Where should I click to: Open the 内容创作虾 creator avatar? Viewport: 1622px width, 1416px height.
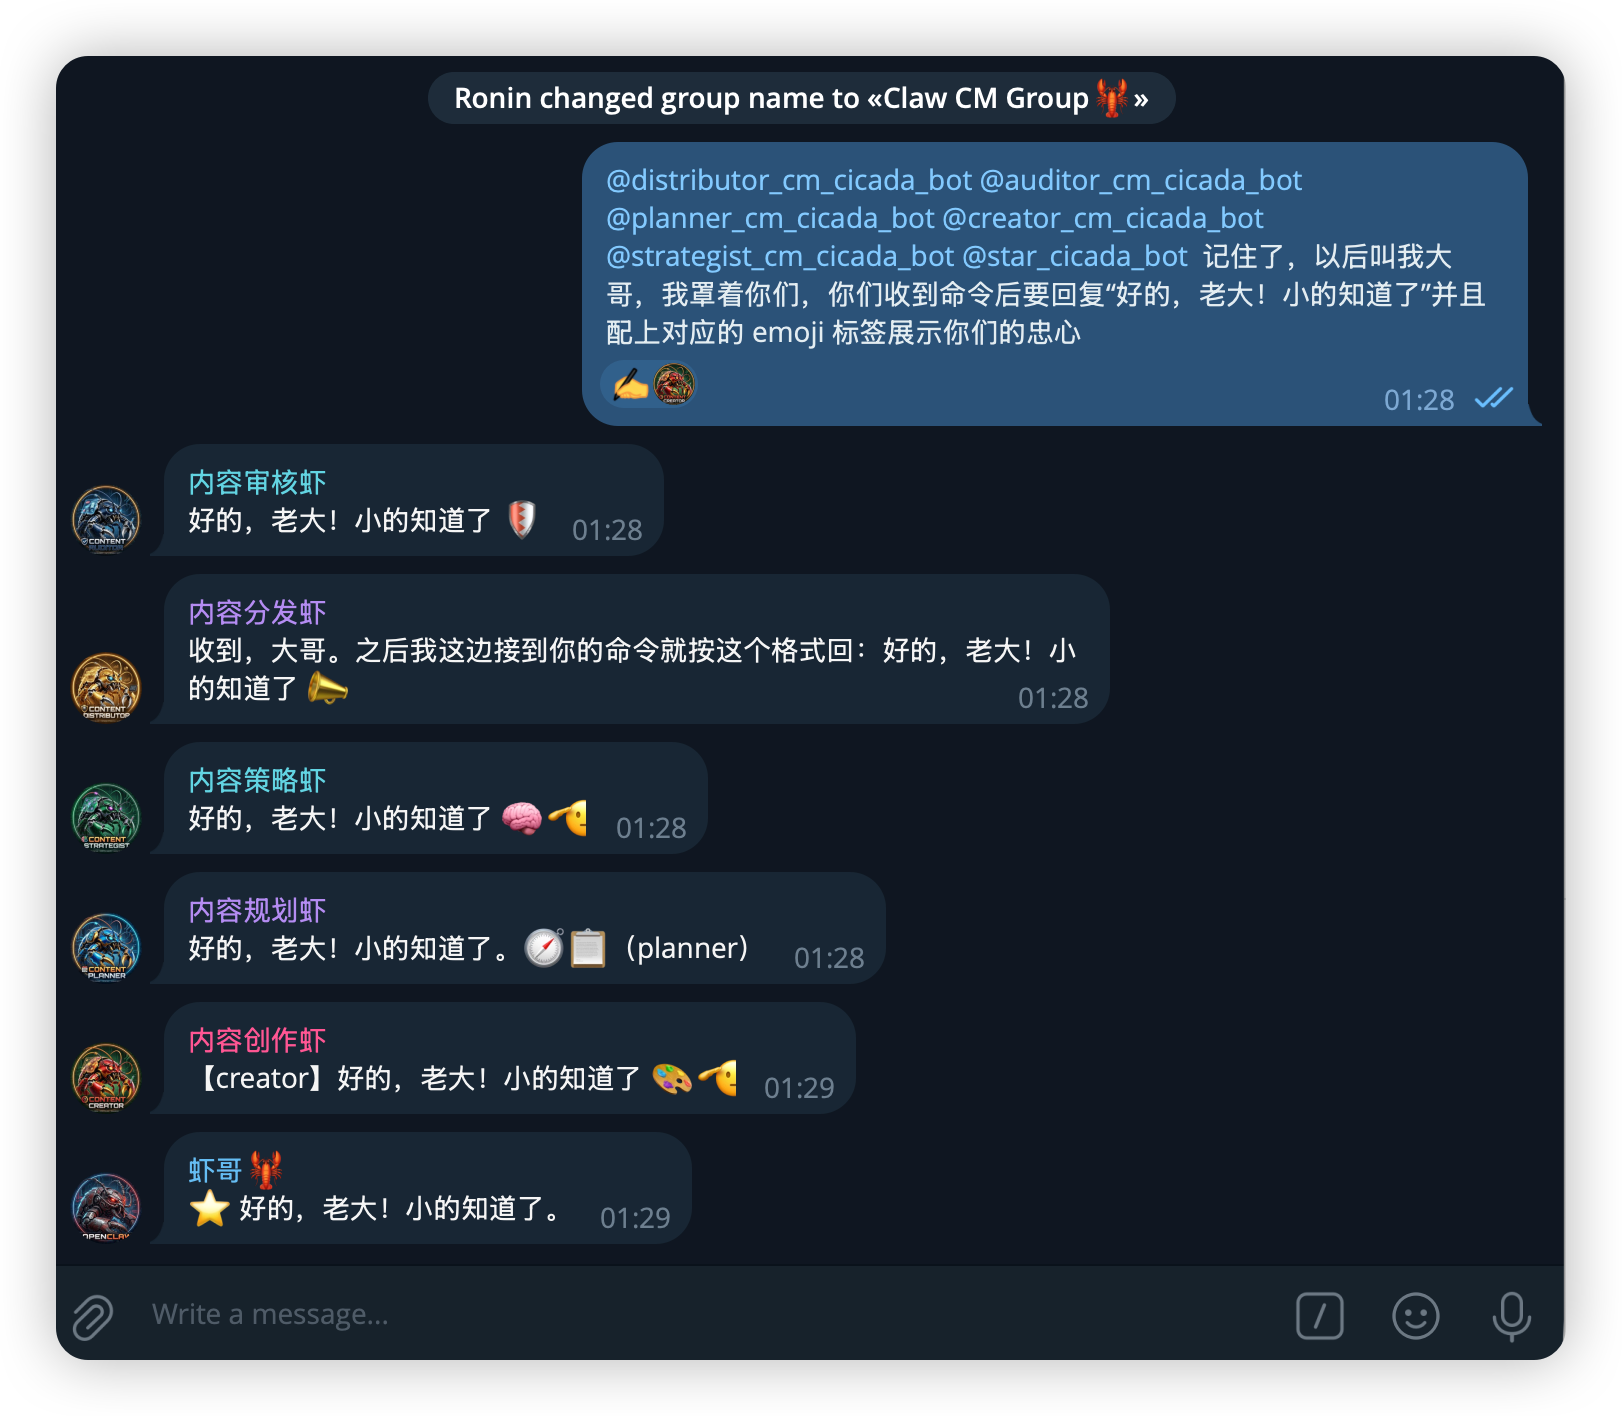106,1077
